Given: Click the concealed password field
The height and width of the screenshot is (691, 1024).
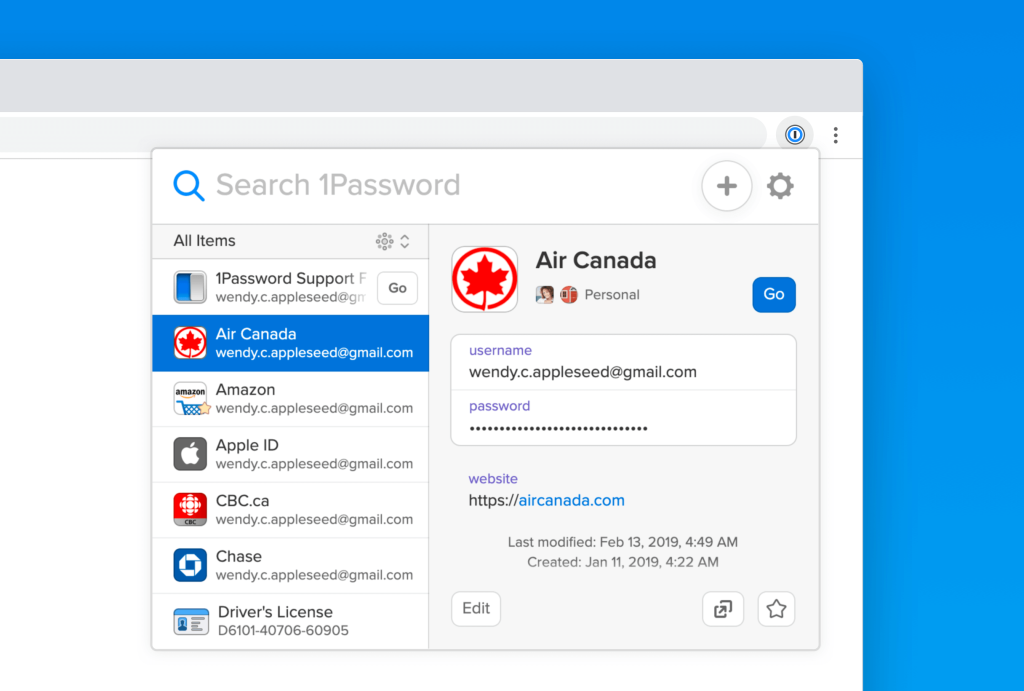Looking at the screenshot, I should 624,418.
